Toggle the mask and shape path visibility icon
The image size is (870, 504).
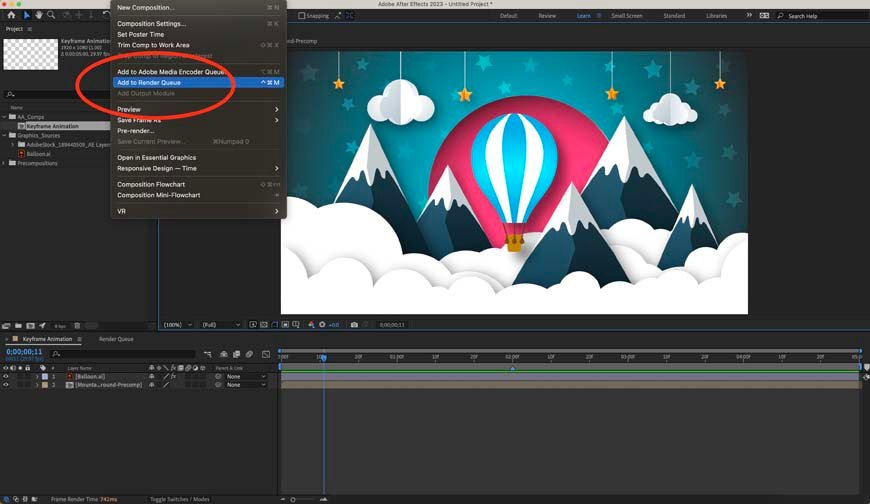pyautogui.click(x=275, y=325)
